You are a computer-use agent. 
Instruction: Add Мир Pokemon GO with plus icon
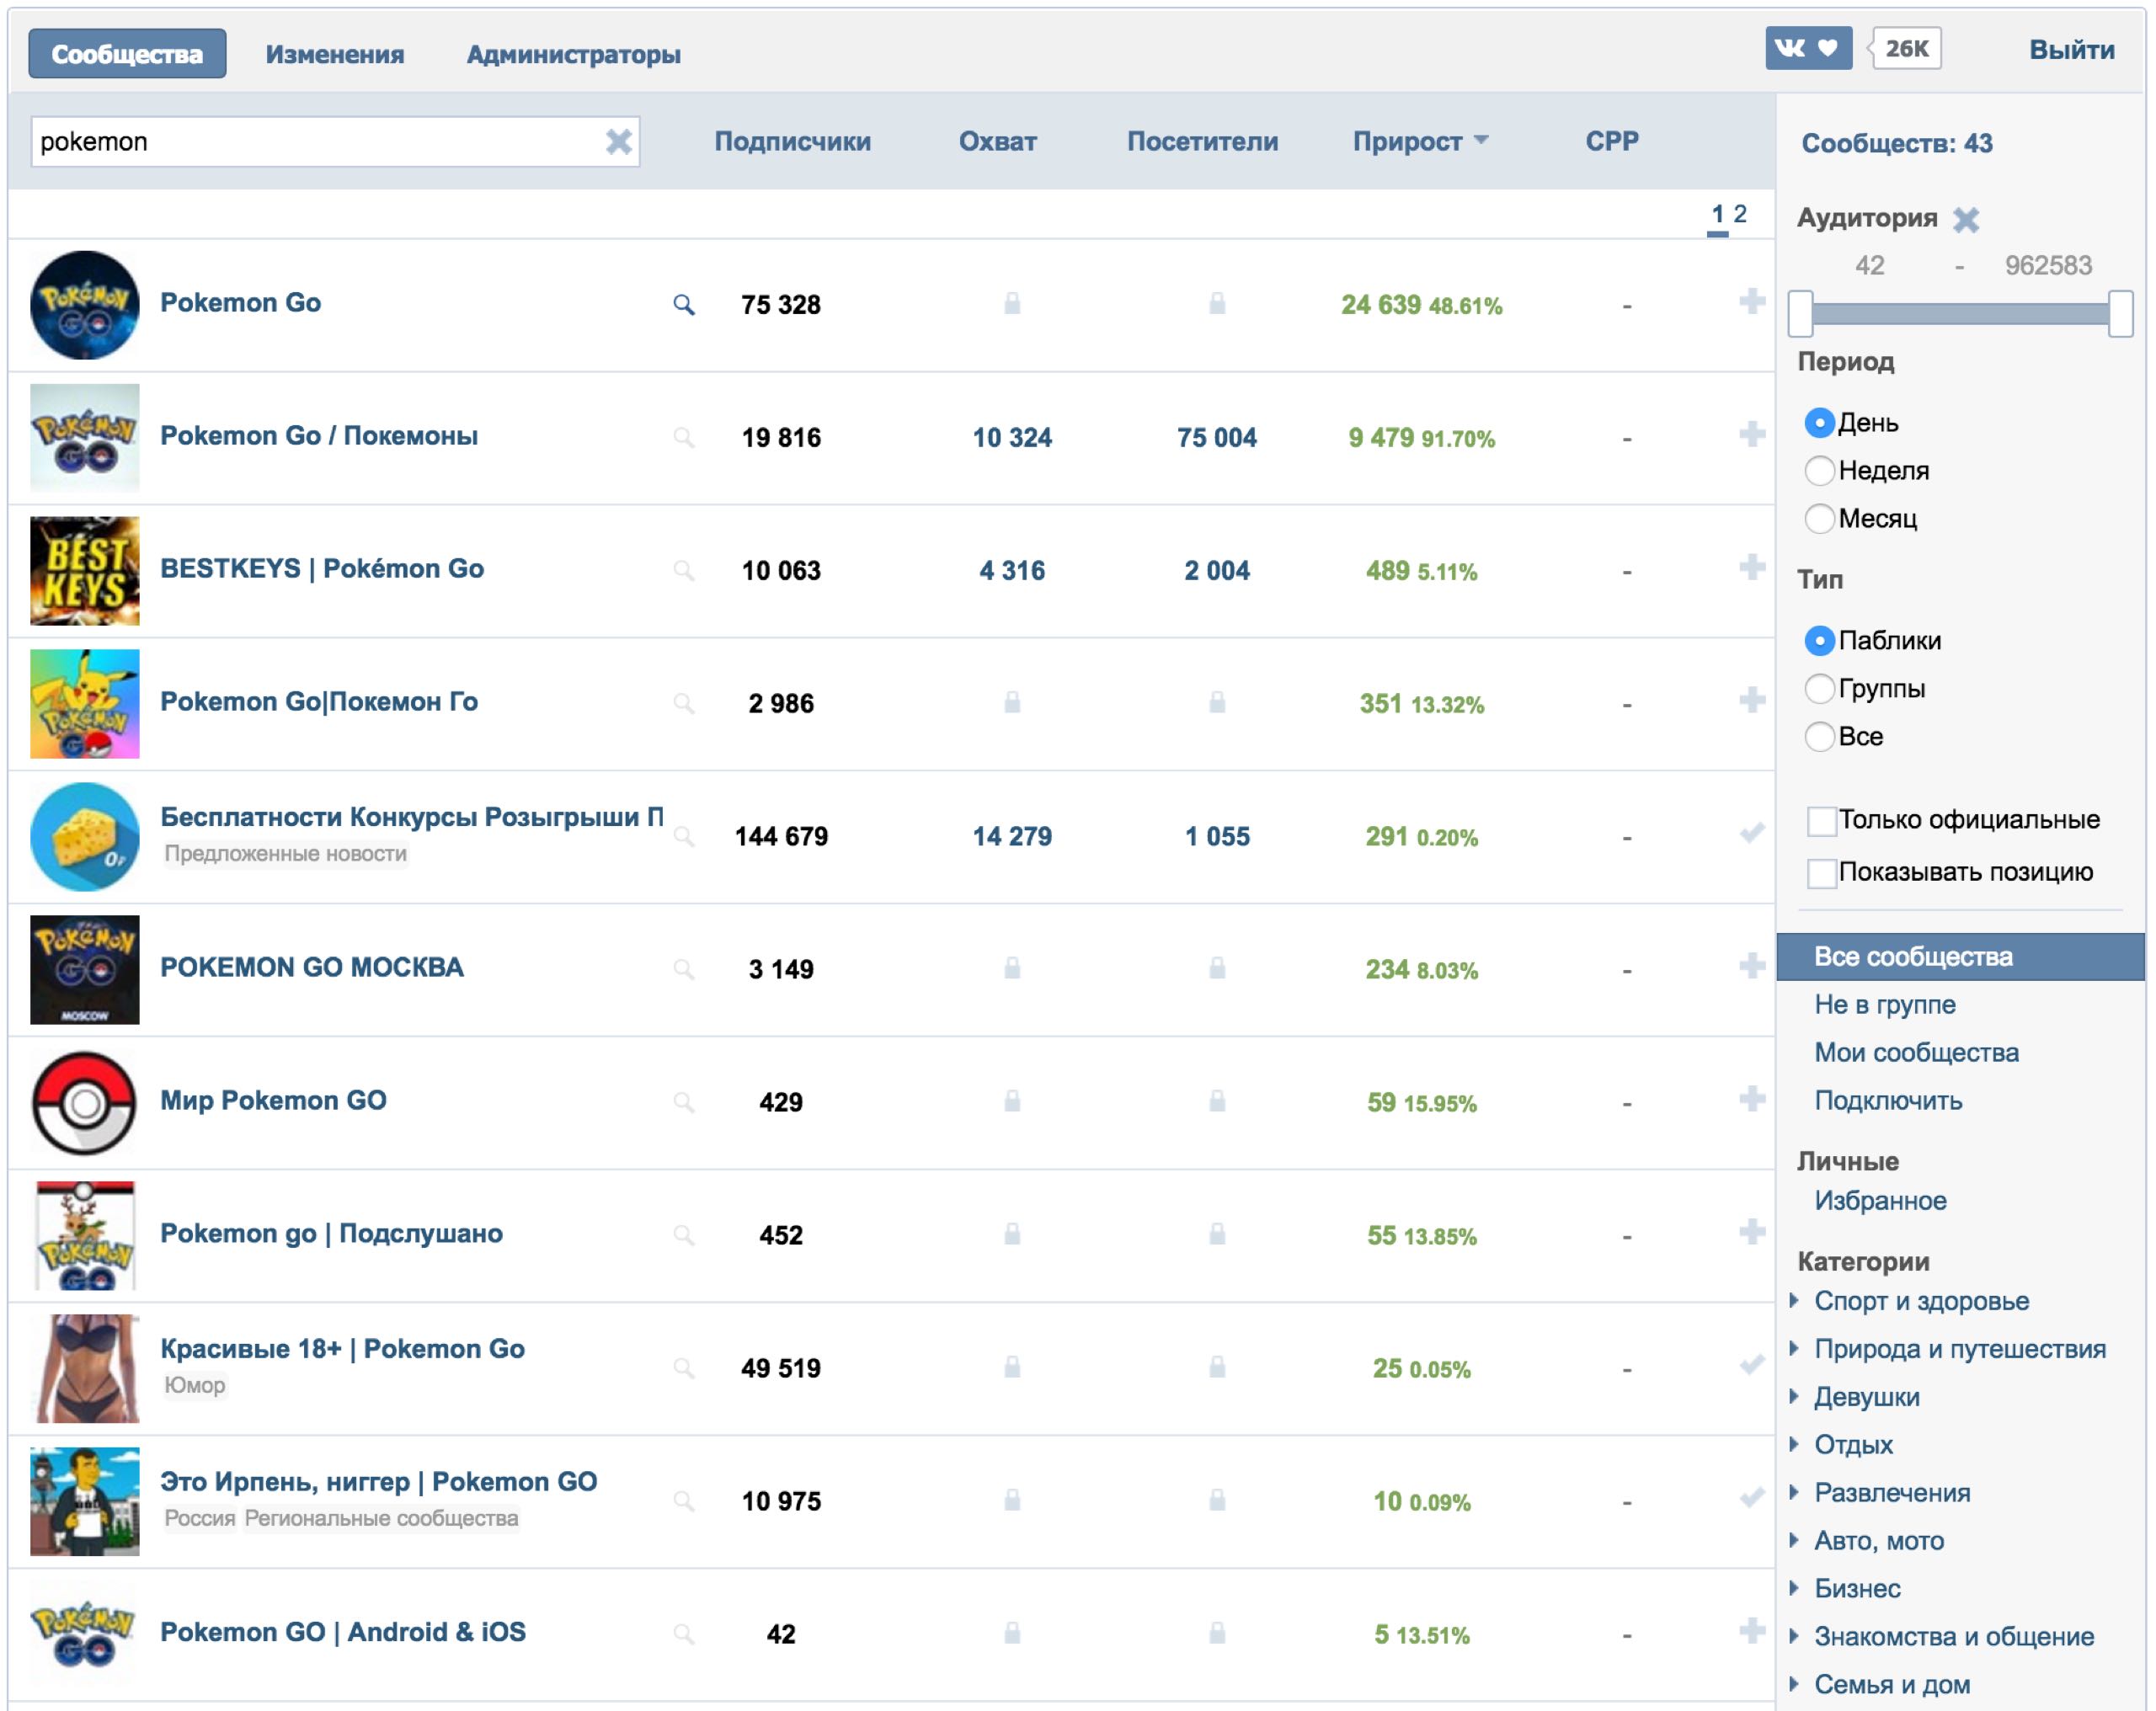click(1751, 1098)
